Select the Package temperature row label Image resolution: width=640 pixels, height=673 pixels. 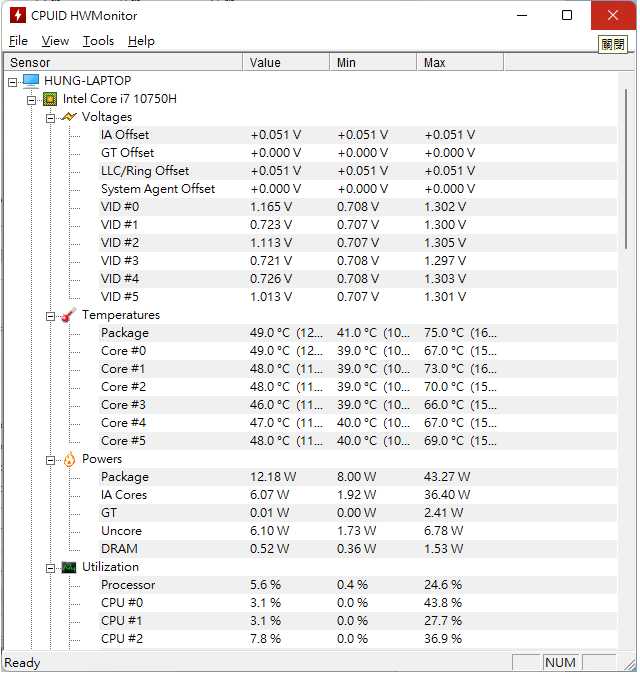[x=125, y=333]
